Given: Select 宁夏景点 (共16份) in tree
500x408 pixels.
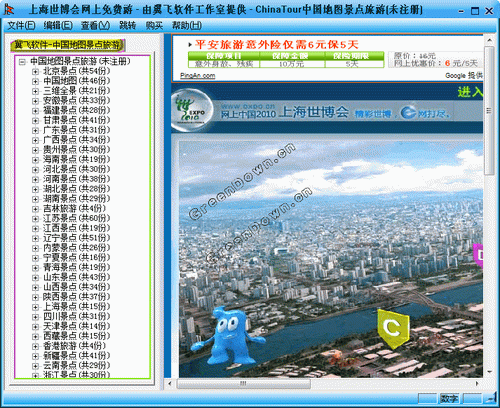Looking at the screenshot, I should (76, 258).
